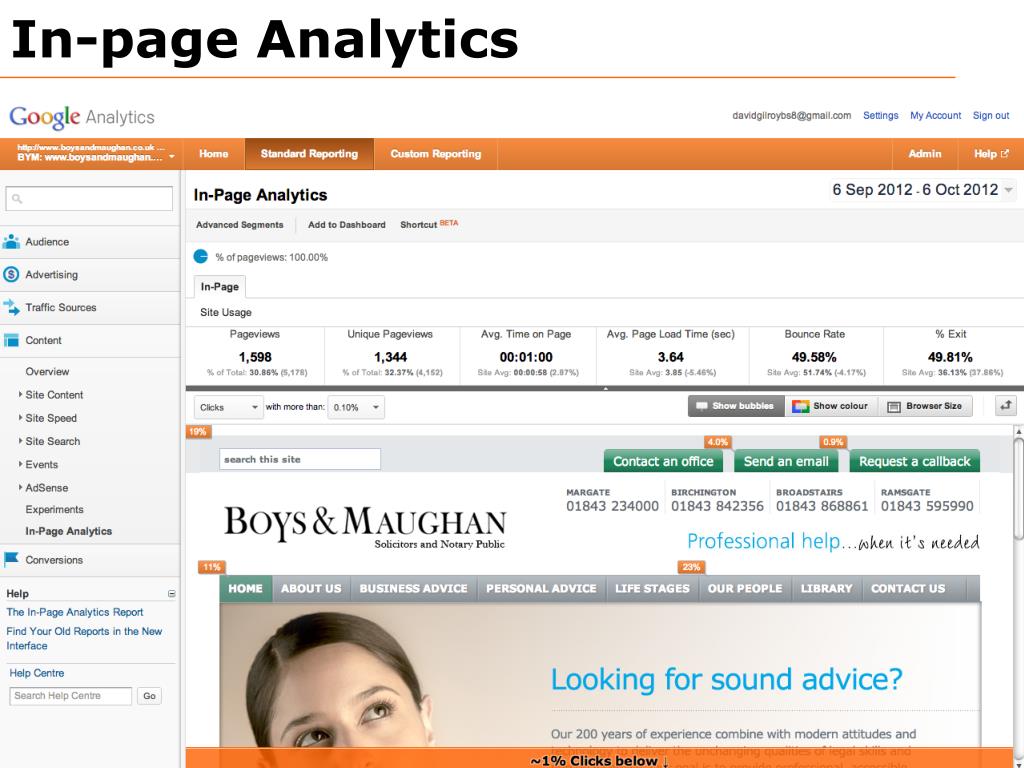1024x768 pixels.
Task: Click the orange 23% click bubble
Action: [x=692, y=567]
